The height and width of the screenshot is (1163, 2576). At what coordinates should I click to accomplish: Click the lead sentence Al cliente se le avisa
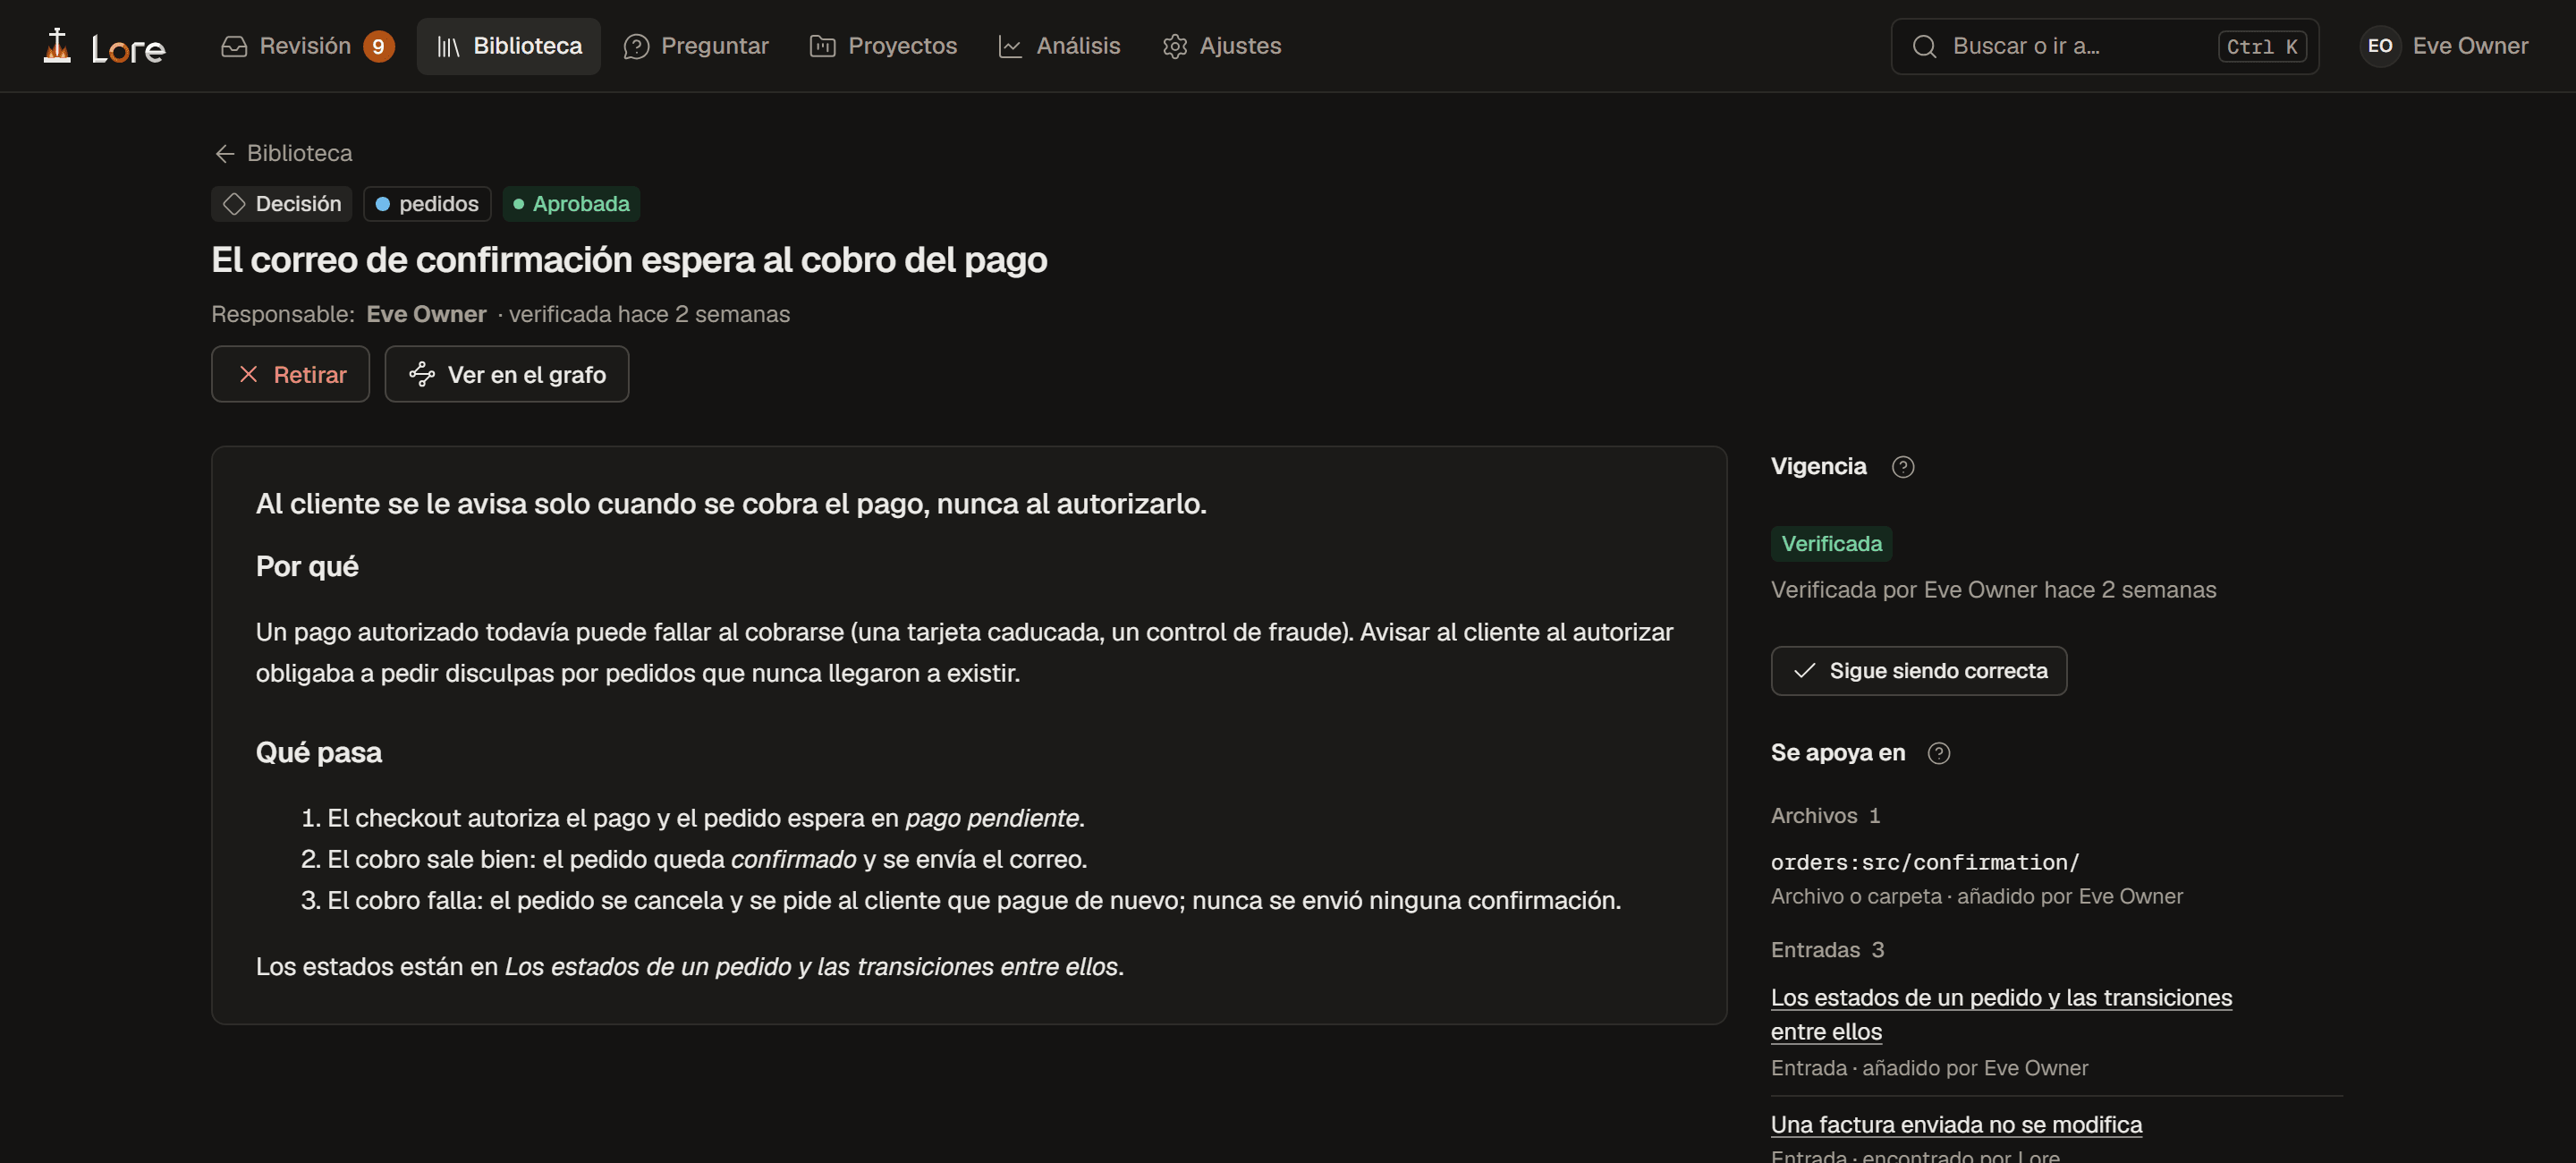731,503
